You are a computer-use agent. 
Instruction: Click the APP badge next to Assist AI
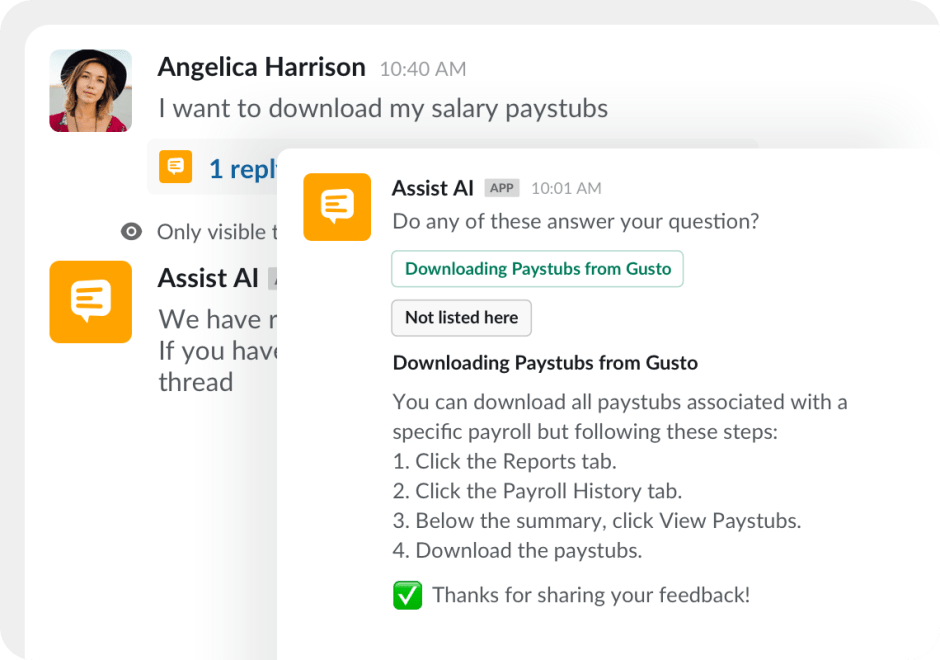(x=501, y=188)
